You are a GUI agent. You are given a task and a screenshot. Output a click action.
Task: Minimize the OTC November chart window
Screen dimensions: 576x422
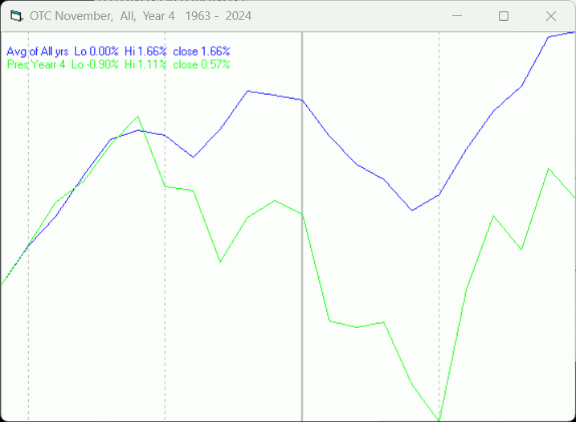pyautogui.click(x=457, y=16)
